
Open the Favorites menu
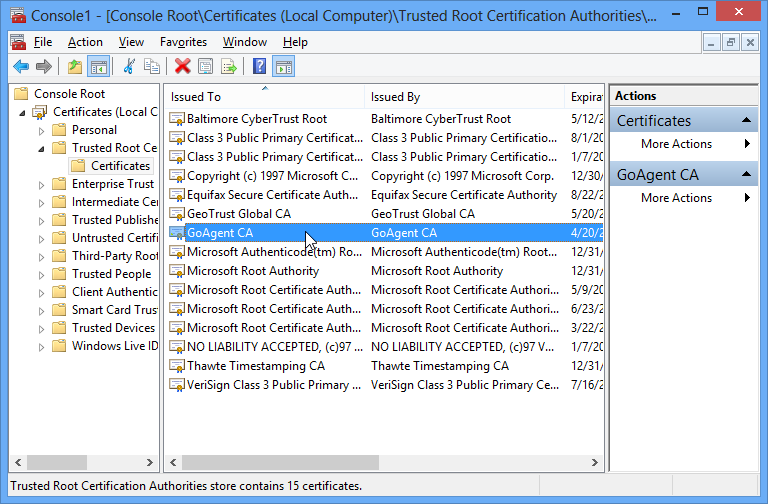point(183,42)
